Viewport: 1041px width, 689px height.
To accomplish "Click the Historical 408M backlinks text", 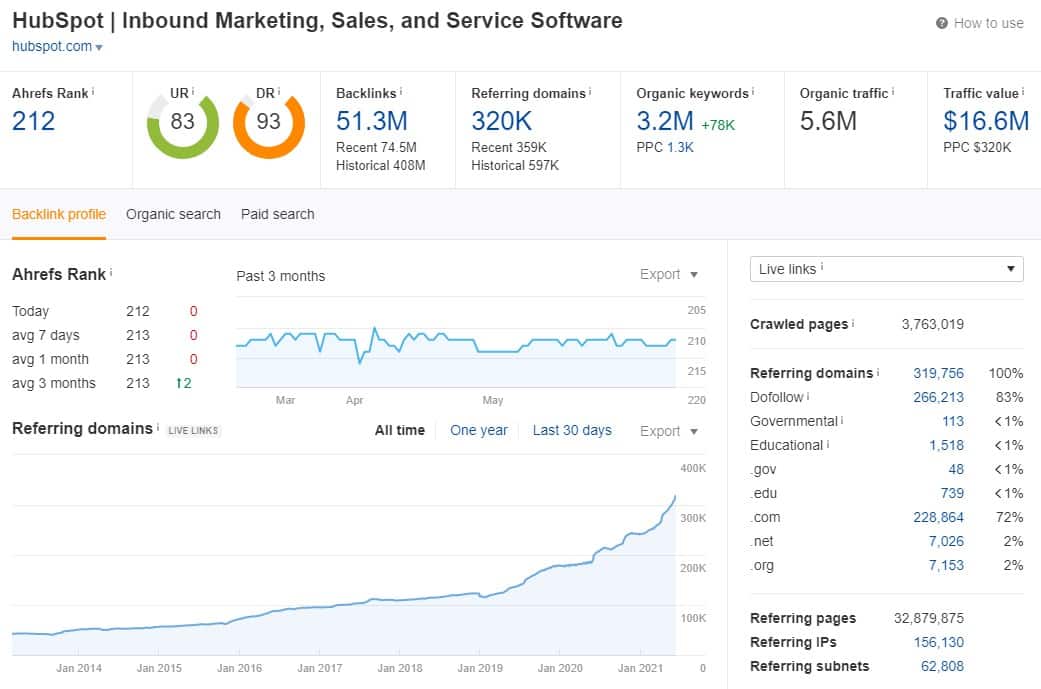I will point(380,165).
